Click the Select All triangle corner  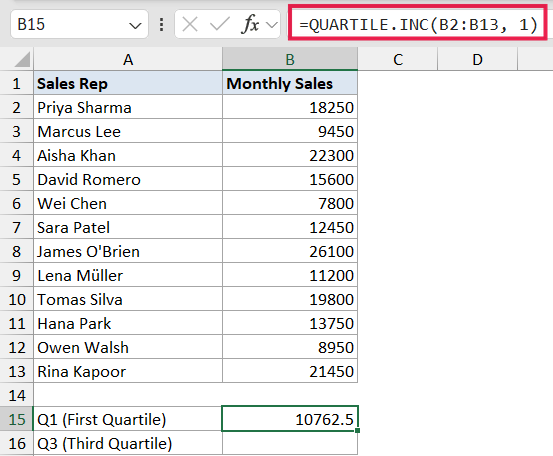(x=23, y=59)
